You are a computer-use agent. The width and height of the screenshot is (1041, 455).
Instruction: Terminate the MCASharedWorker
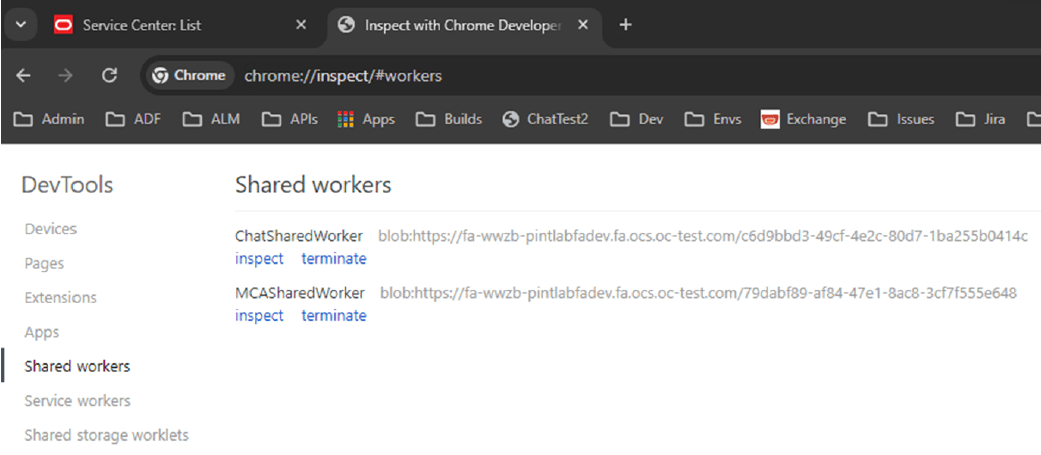click(334, 316)
